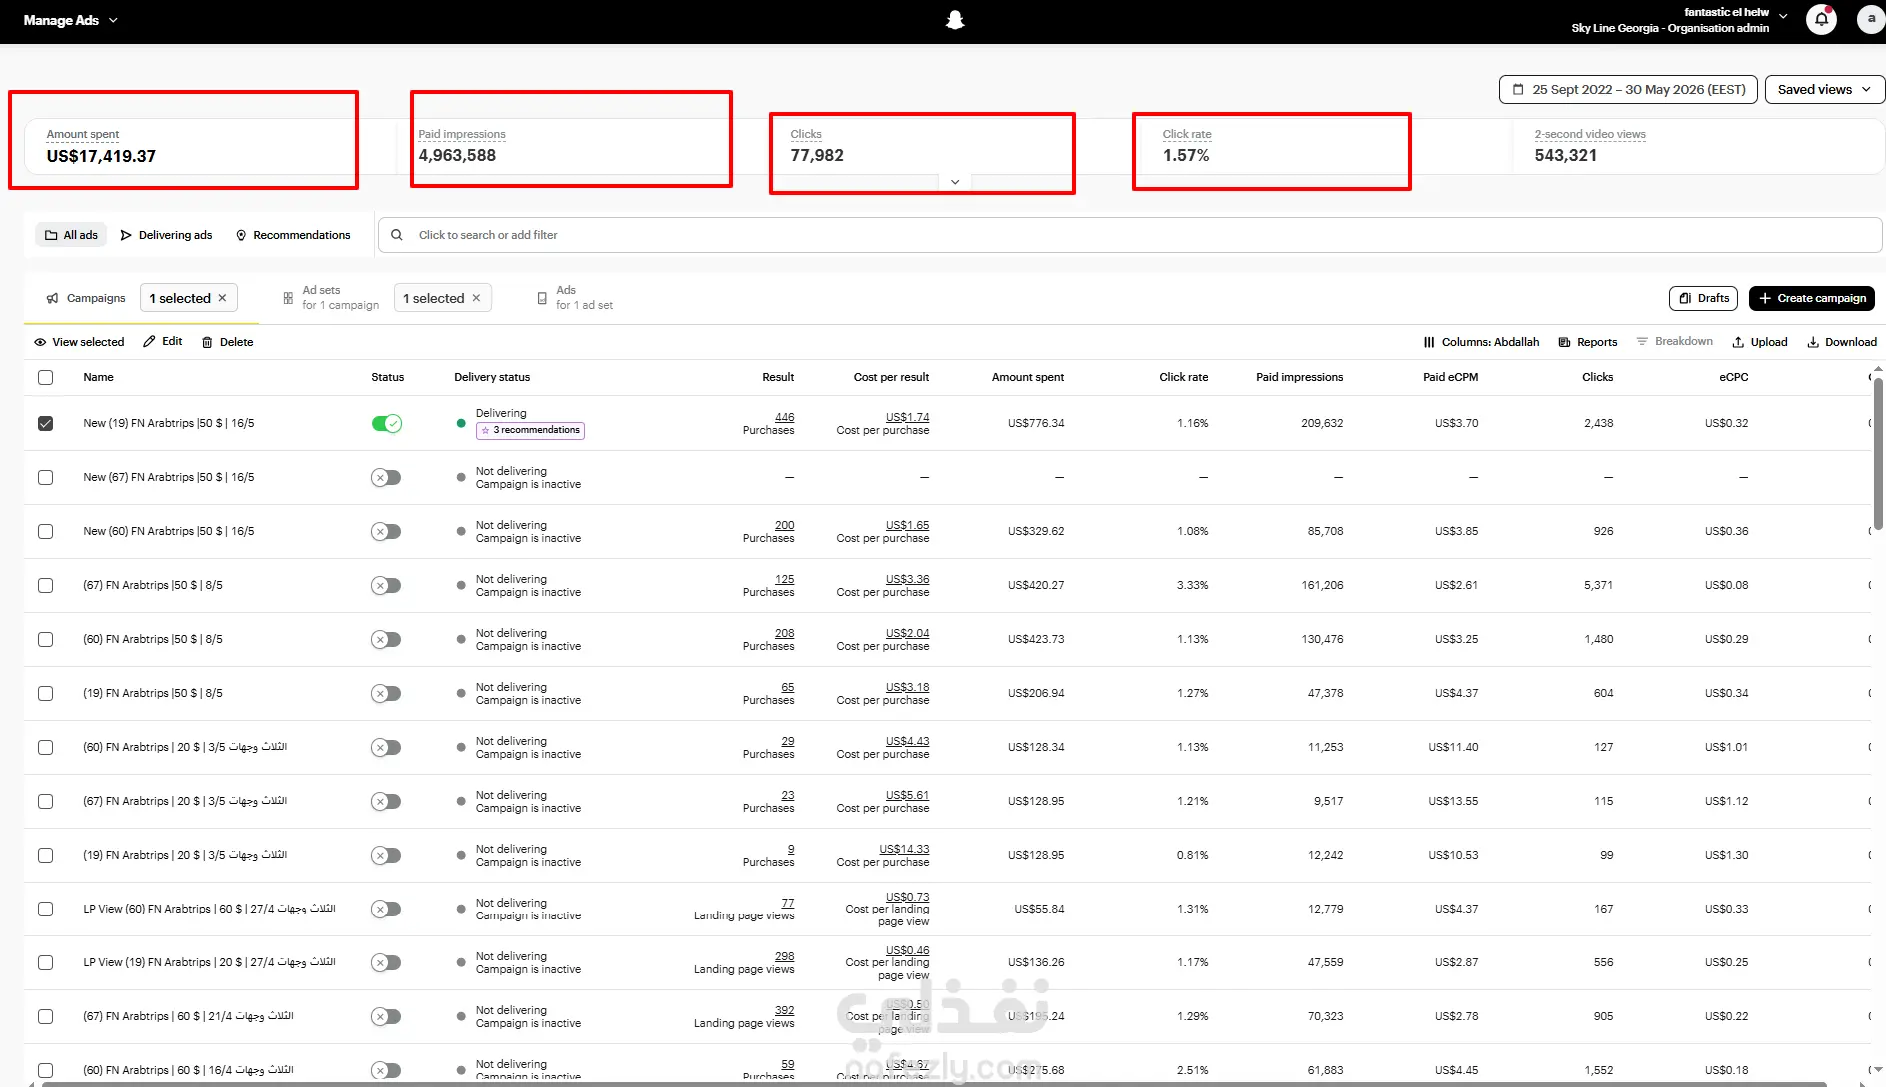Screen dimensions: 1886x1087
Task: Activate (19) FN Arabtrips 8/5 status toggle
Action: (x=386, y=693)
